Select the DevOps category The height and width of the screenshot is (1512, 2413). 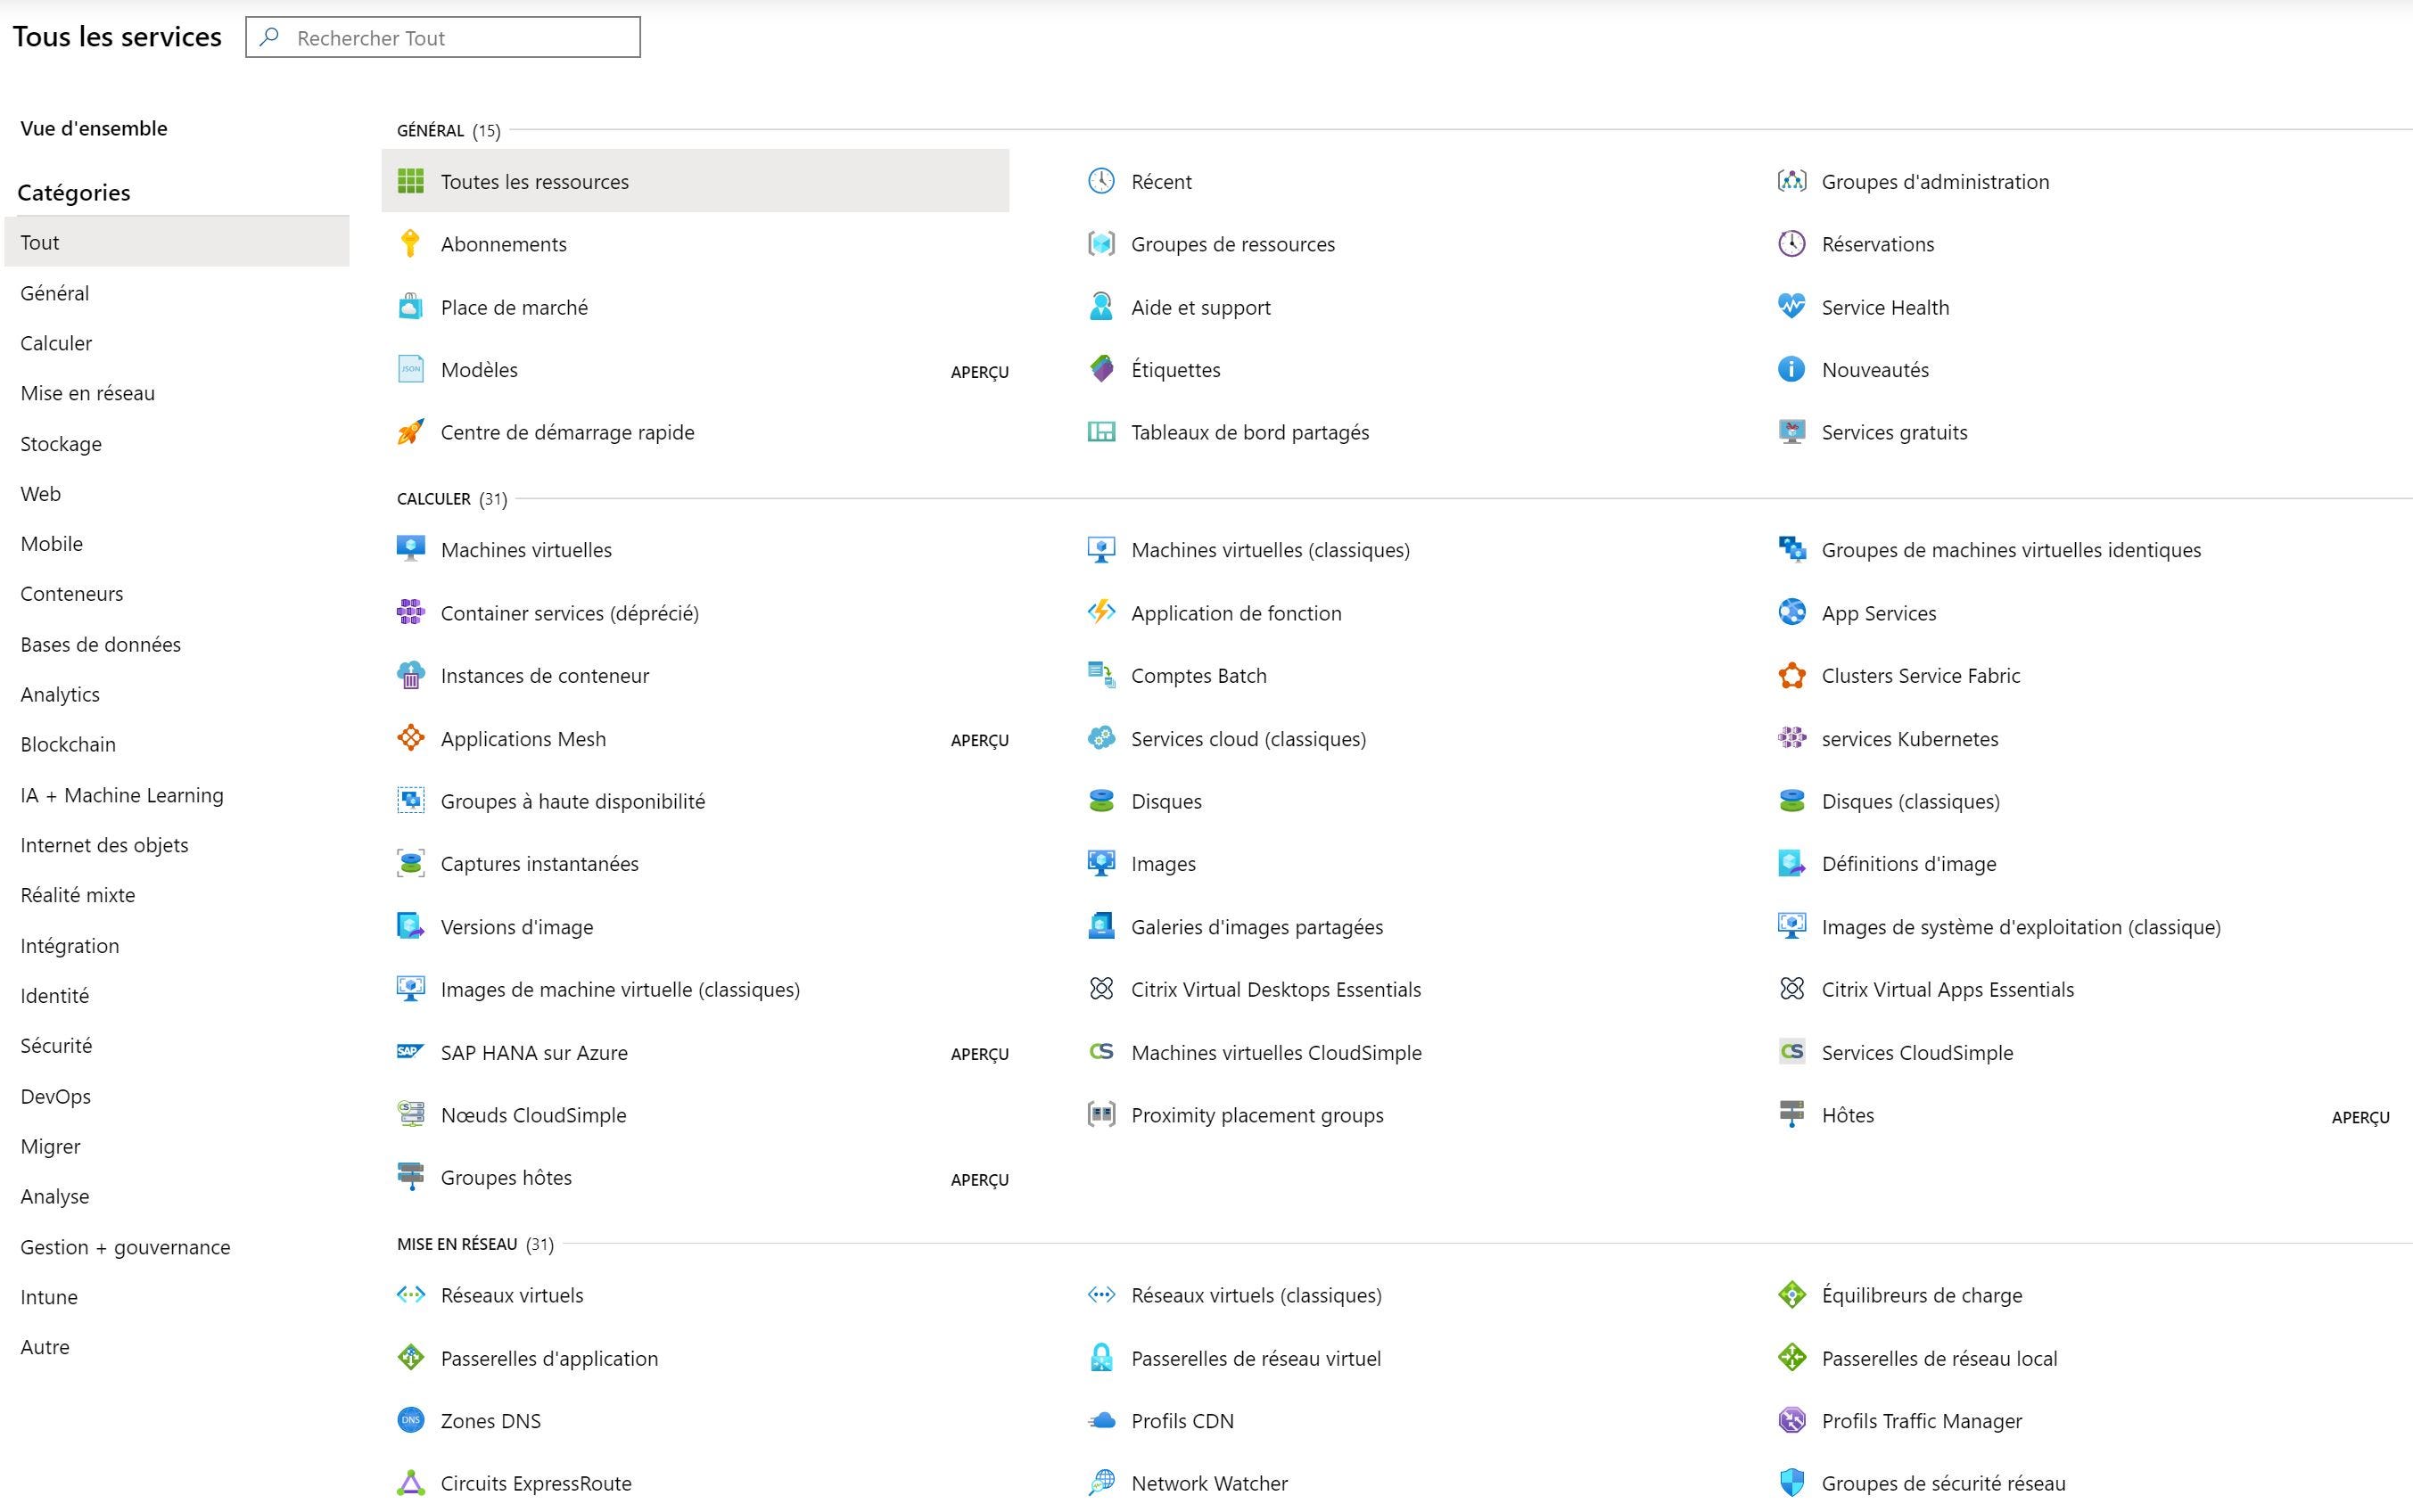point(56,1096)
